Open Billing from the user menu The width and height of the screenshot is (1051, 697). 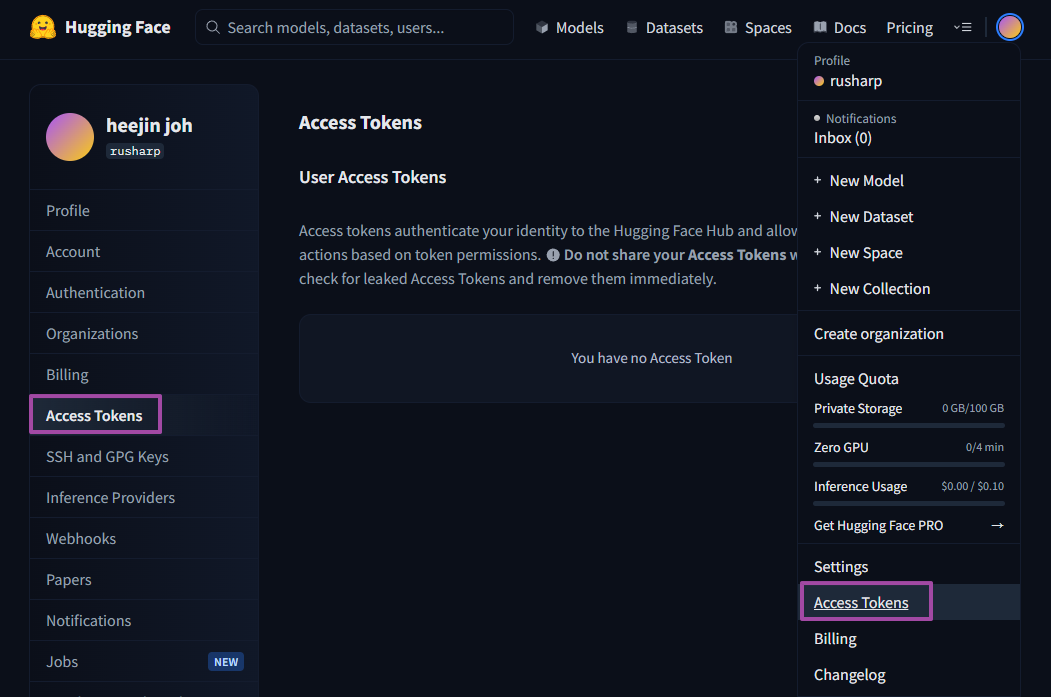coord(909,639)
